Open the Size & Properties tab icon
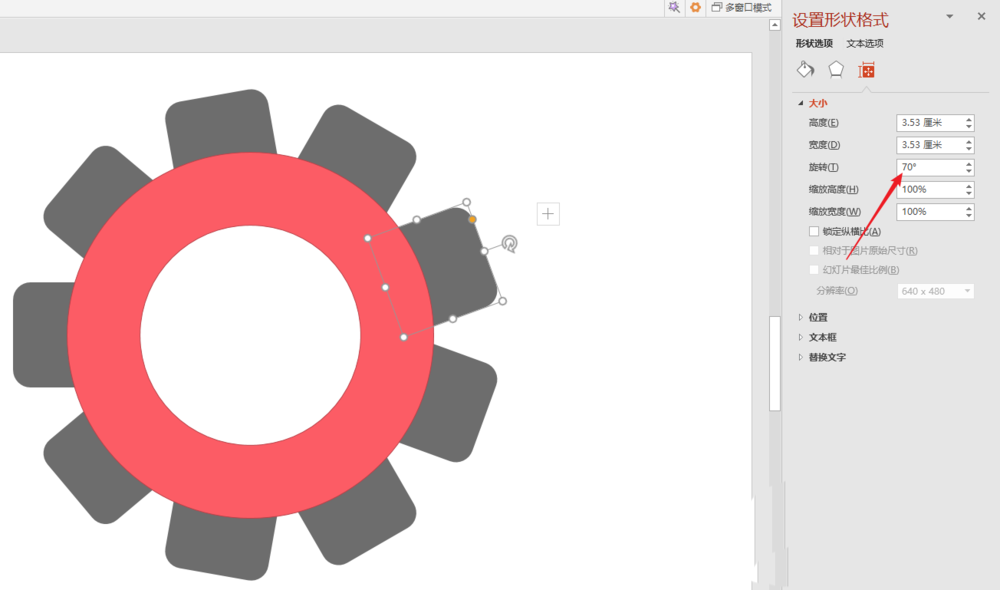This screenshot has width=1000, height=590. pos(866,70)
